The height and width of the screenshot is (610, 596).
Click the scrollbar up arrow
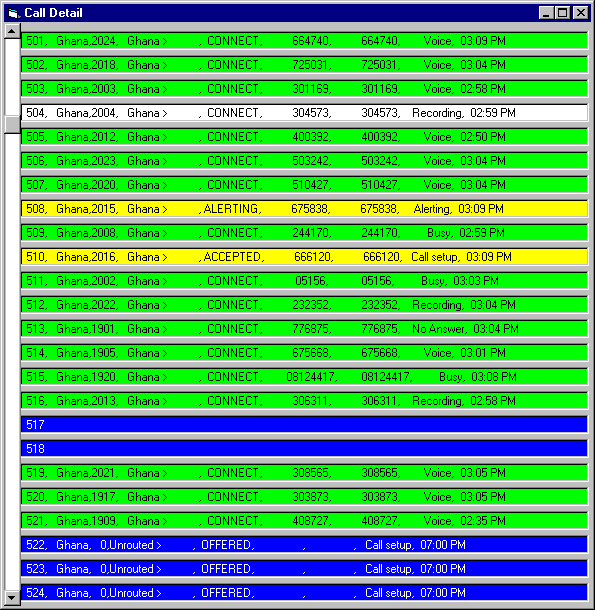(x=12, y=31)
